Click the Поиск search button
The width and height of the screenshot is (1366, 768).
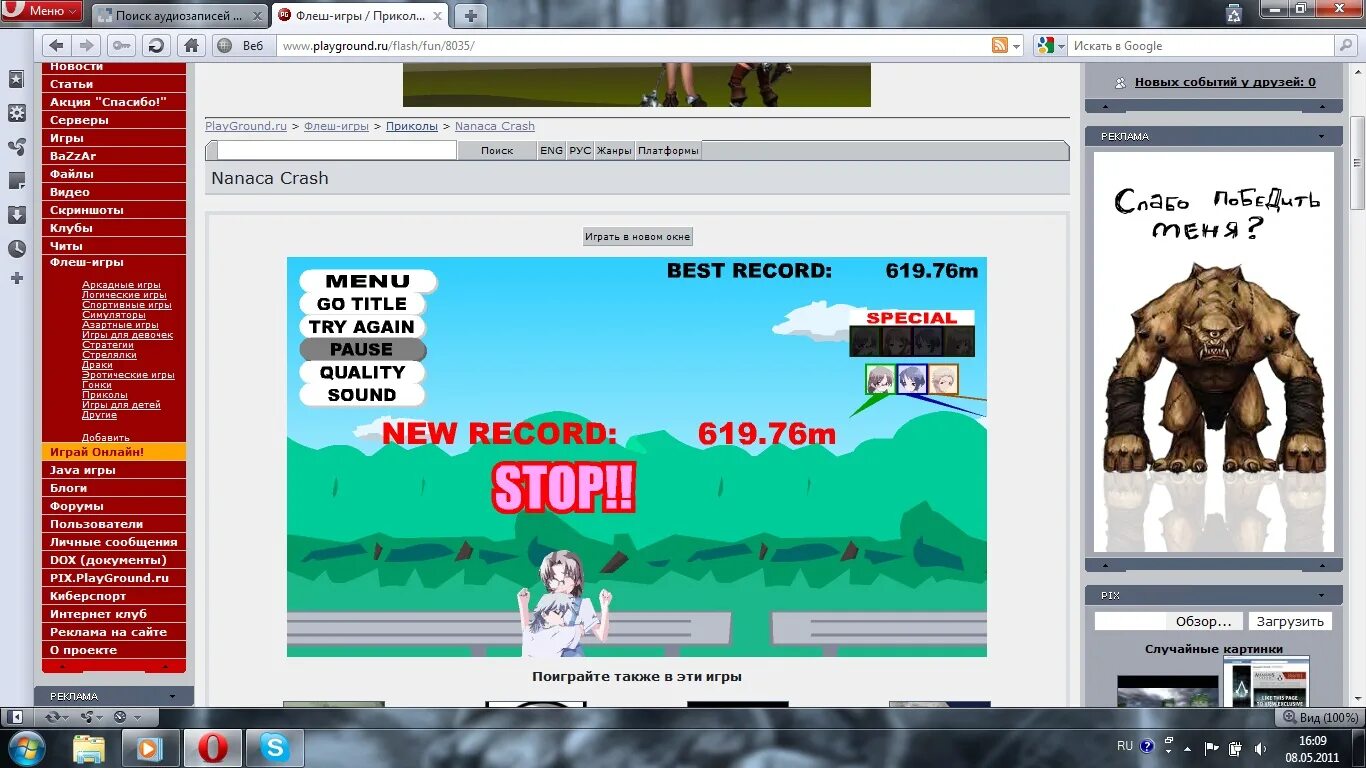[497, 151]
